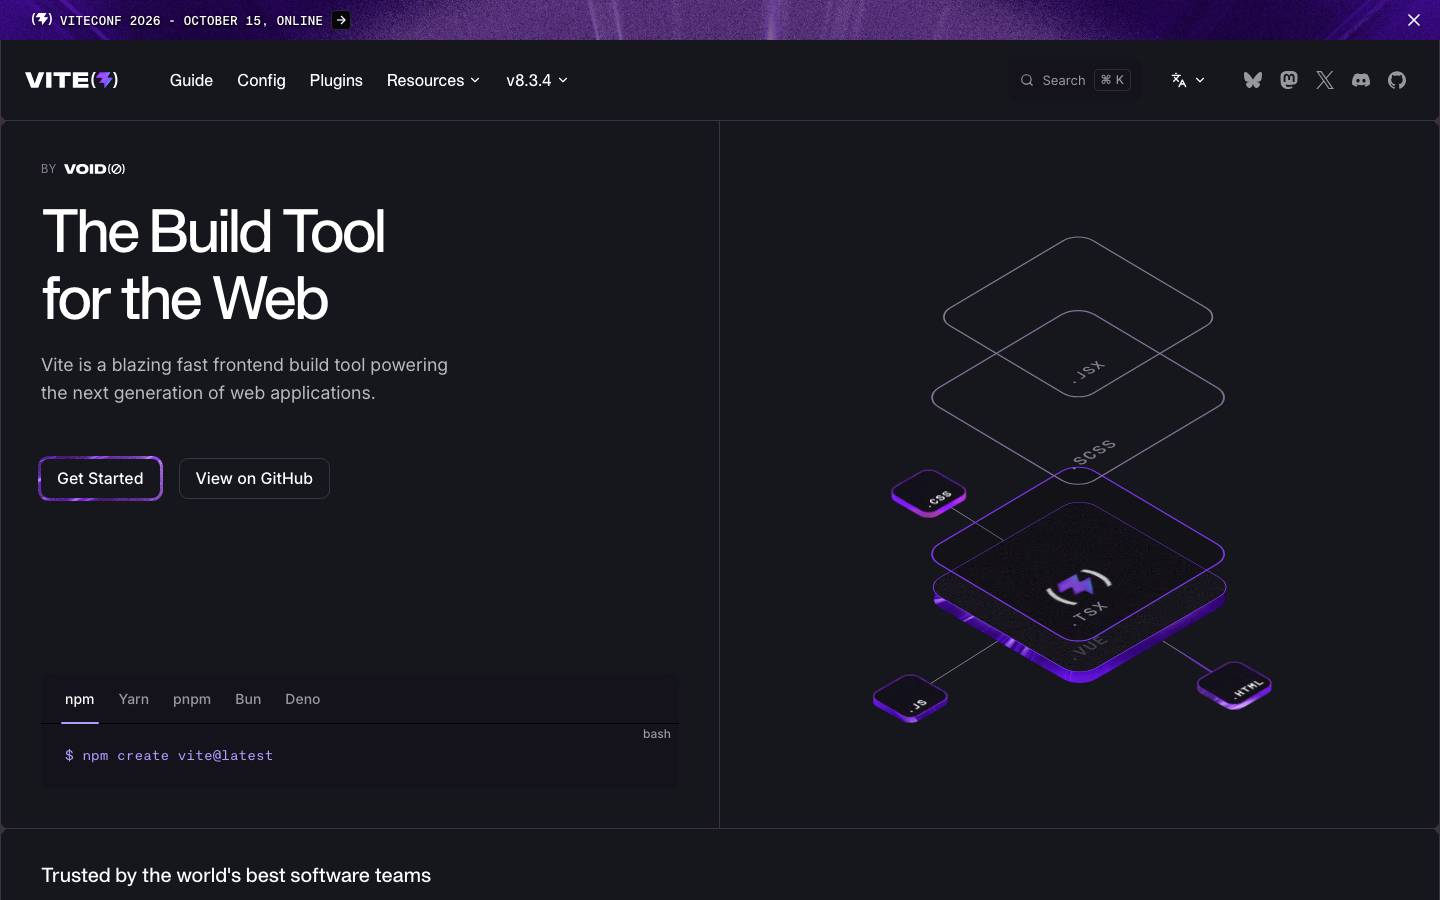The height and width of the screenshot is (900, 1440).
Task: Click the Search box
Action: [x=1075, y=80]
